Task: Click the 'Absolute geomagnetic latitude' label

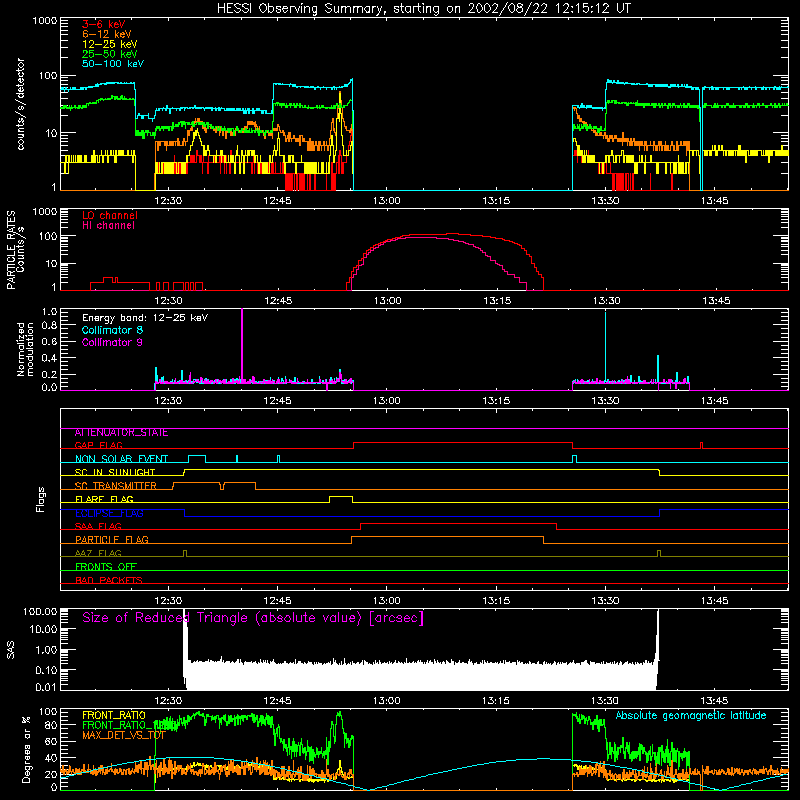Action: pyautogui.click(x=691, y=716)
